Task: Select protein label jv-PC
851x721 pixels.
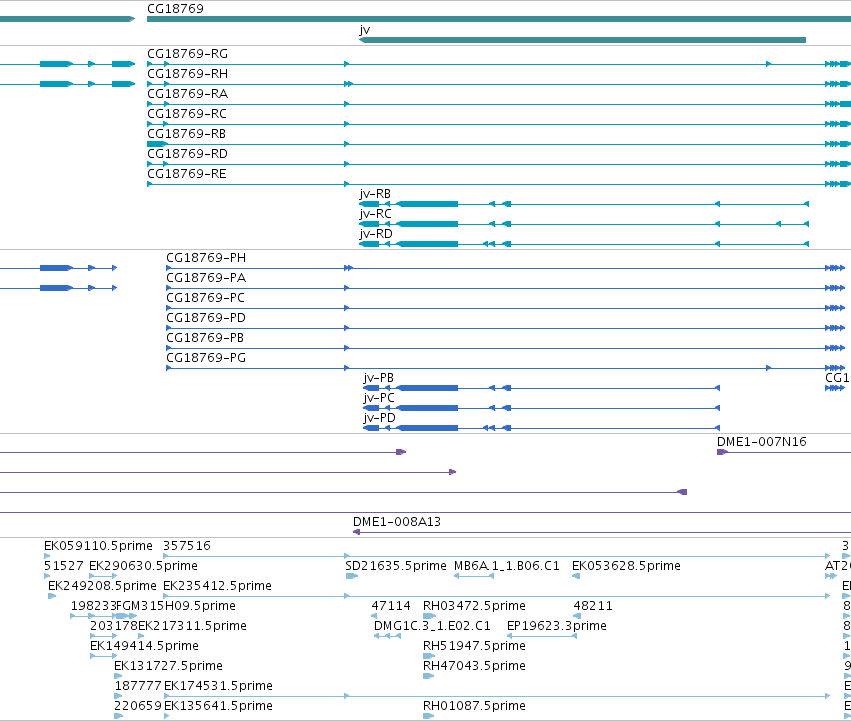Action: tap(379, 398)
